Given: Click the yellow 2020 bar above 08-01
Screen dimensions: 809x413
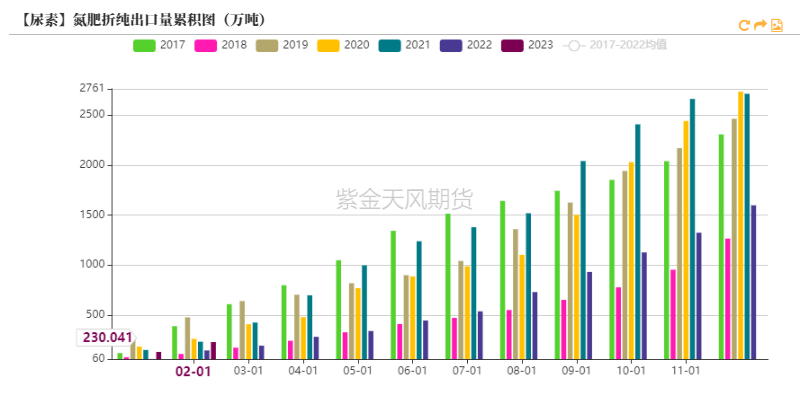Looking at the screenshot, I should click(x=522, y=307).
